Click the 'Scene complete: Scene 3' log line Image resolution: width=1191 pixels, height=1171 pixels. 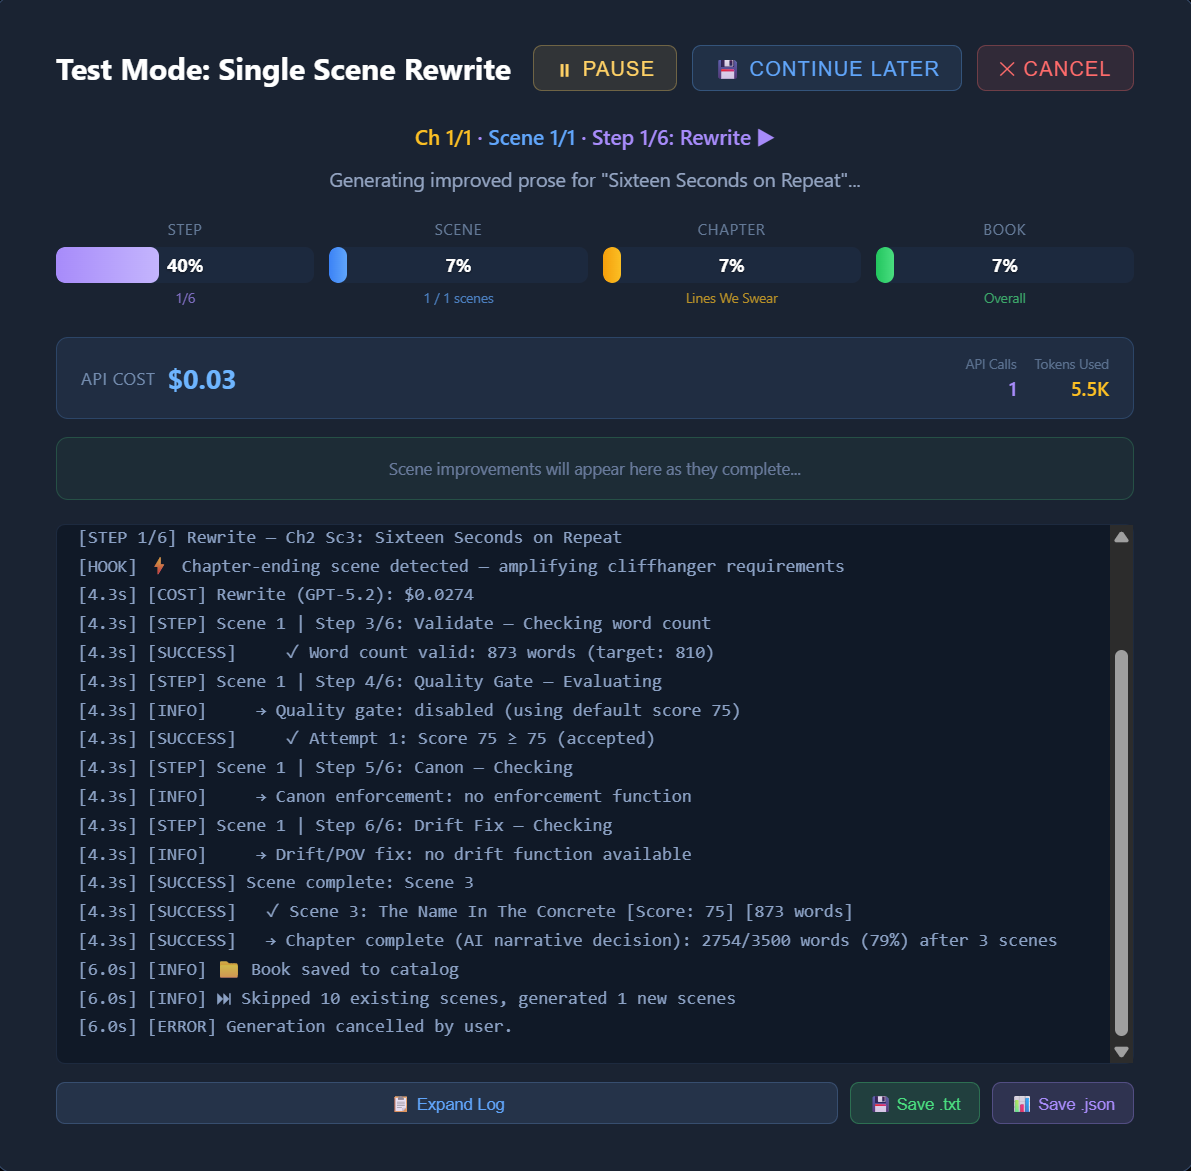click(276, 882)
